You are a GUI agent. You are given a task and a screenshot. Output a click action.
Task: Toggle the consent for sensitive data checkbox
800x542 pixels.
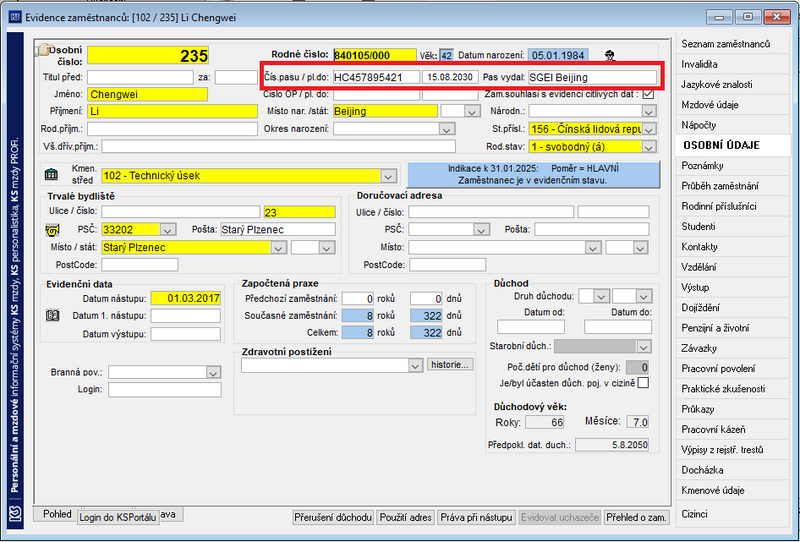[648, 94]
